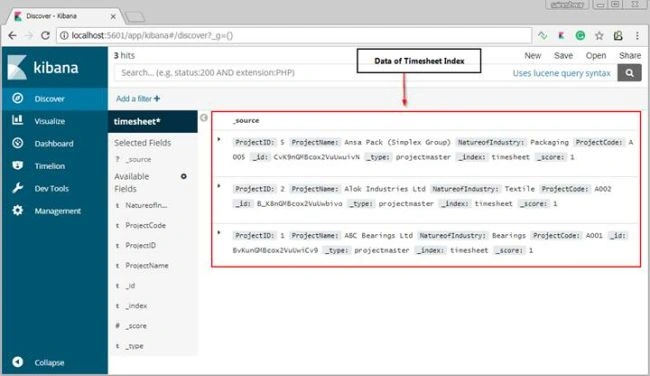Viewport: 650px width, 376px height.
Task: Reload the page in the browser
Action: (45, 36)
